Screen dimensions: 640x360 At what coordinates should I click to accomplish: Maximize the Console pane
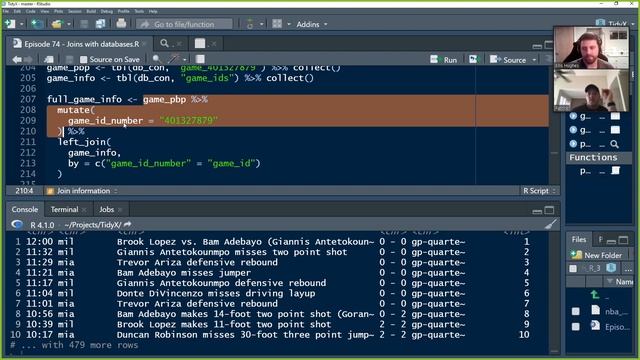(549, 210)
